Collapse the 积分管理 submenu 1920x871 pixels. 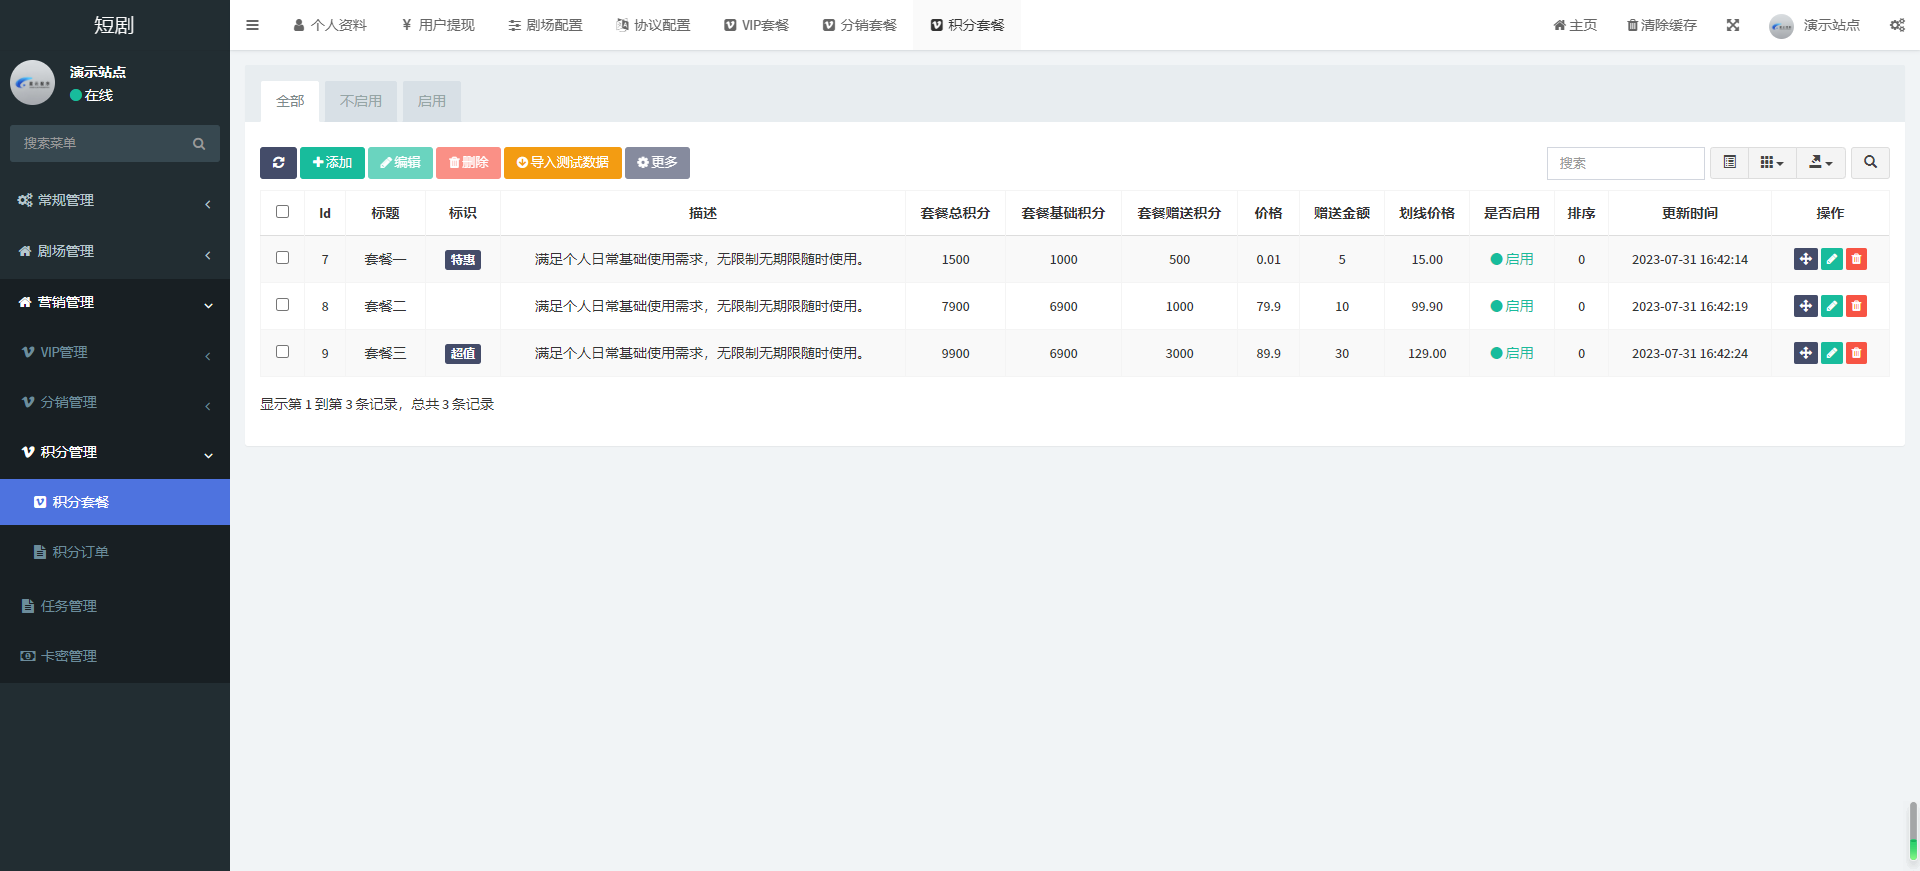coord(115,453)
